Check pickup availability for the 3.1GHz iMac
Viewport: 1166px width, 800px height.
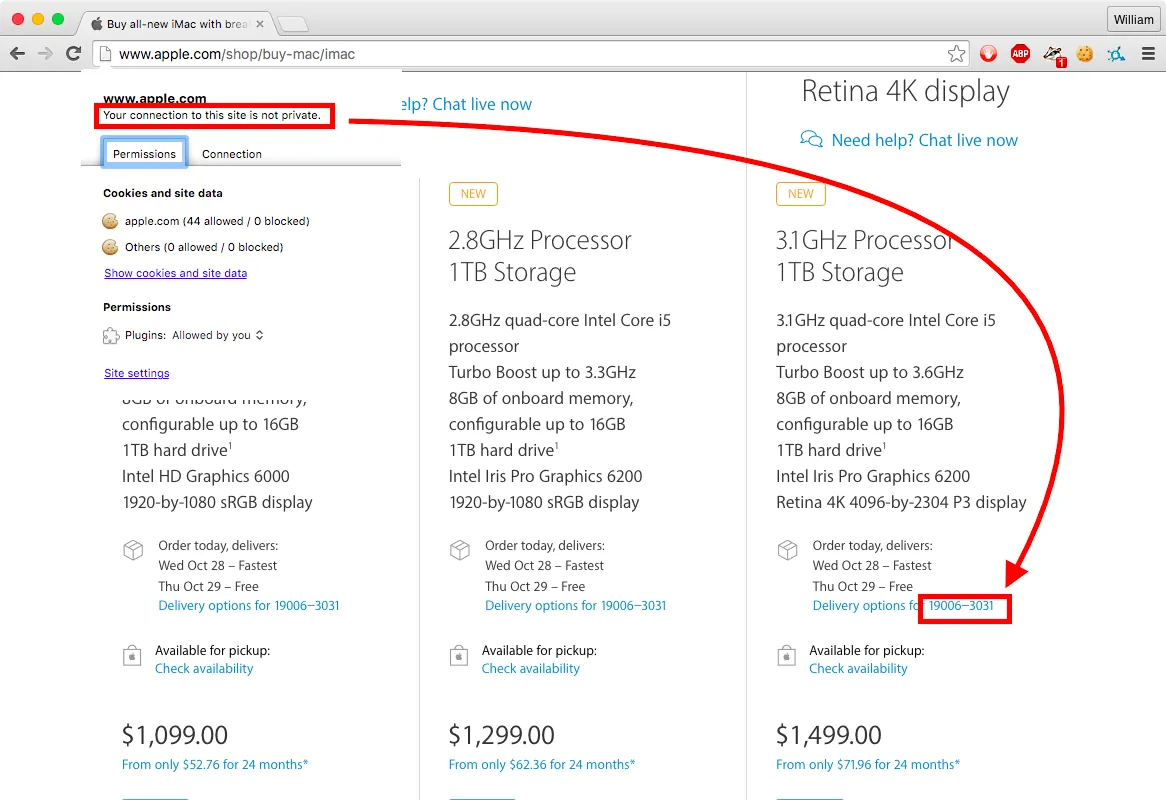(858, 668)
